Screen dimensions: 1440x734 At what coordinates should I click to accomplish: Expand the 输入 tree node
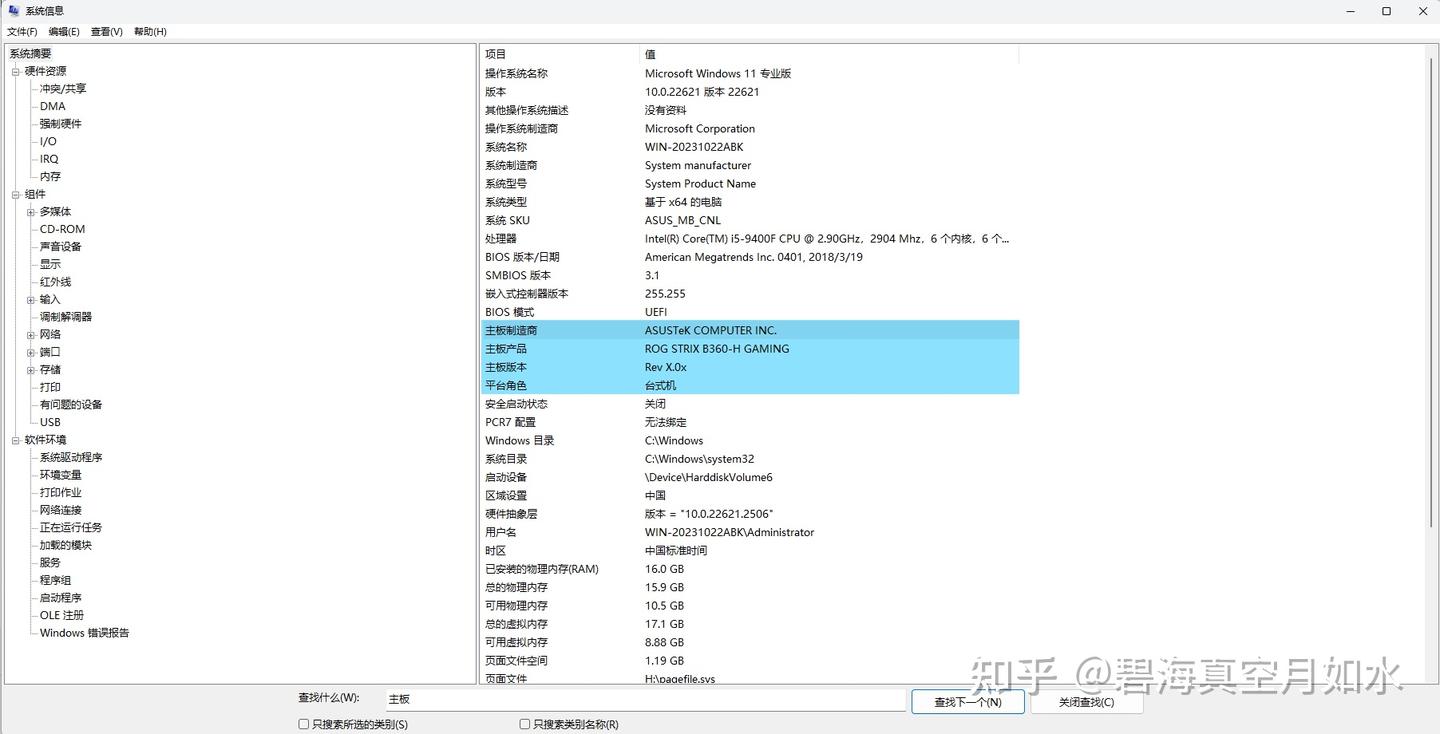[29, 299]
